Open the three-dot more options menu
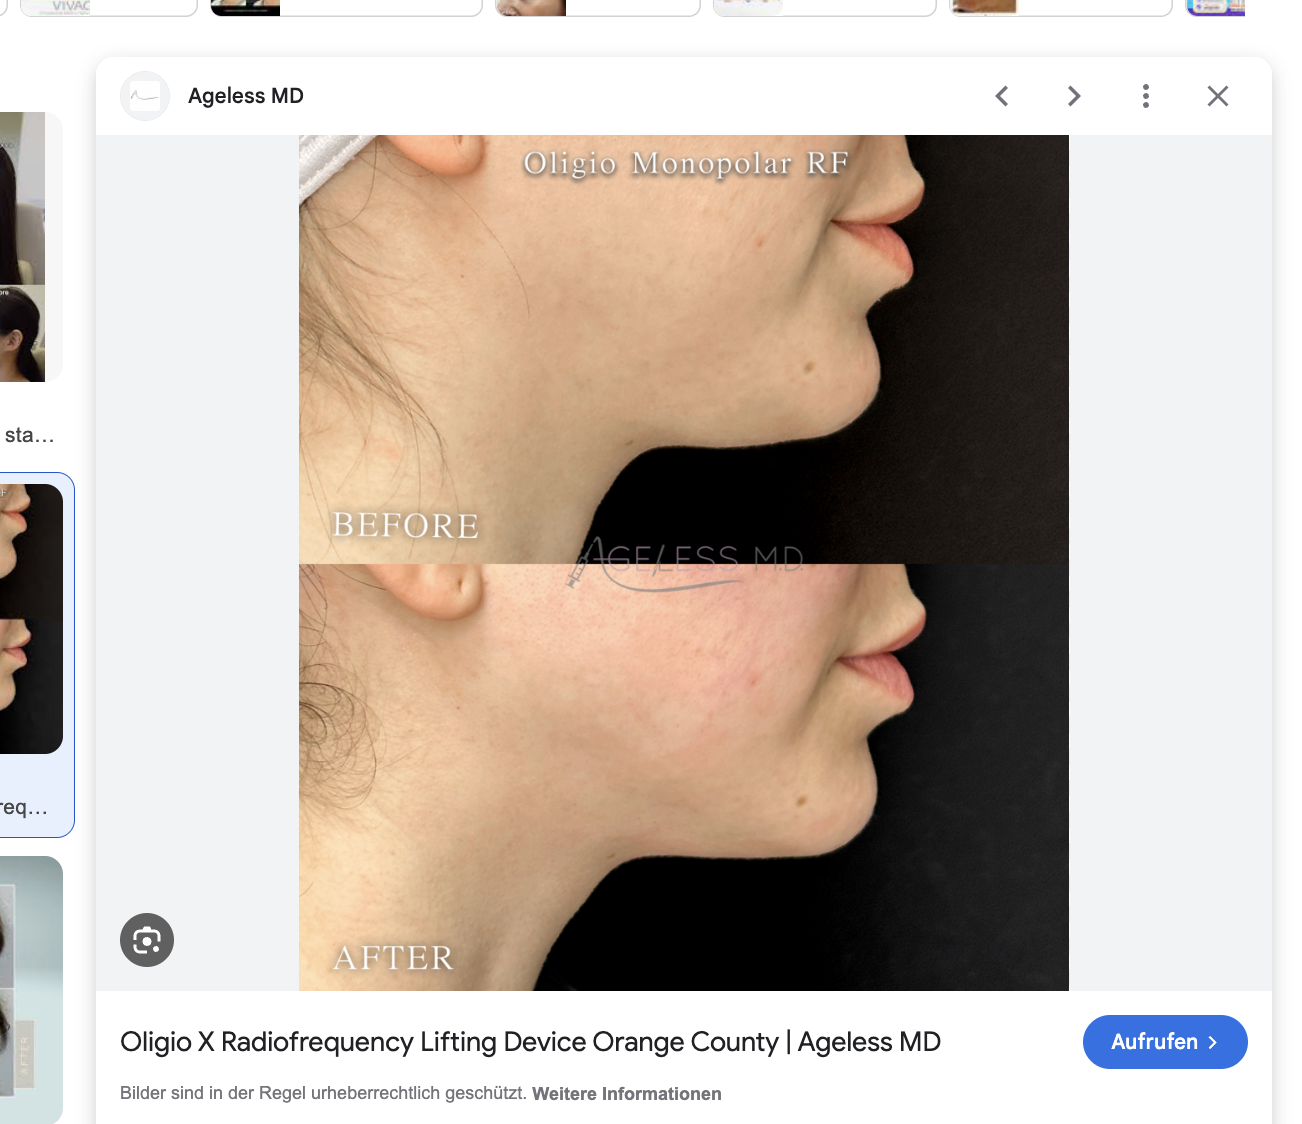The width and height of the screenshot is (1302, 1124). [x=1146, y=96]
